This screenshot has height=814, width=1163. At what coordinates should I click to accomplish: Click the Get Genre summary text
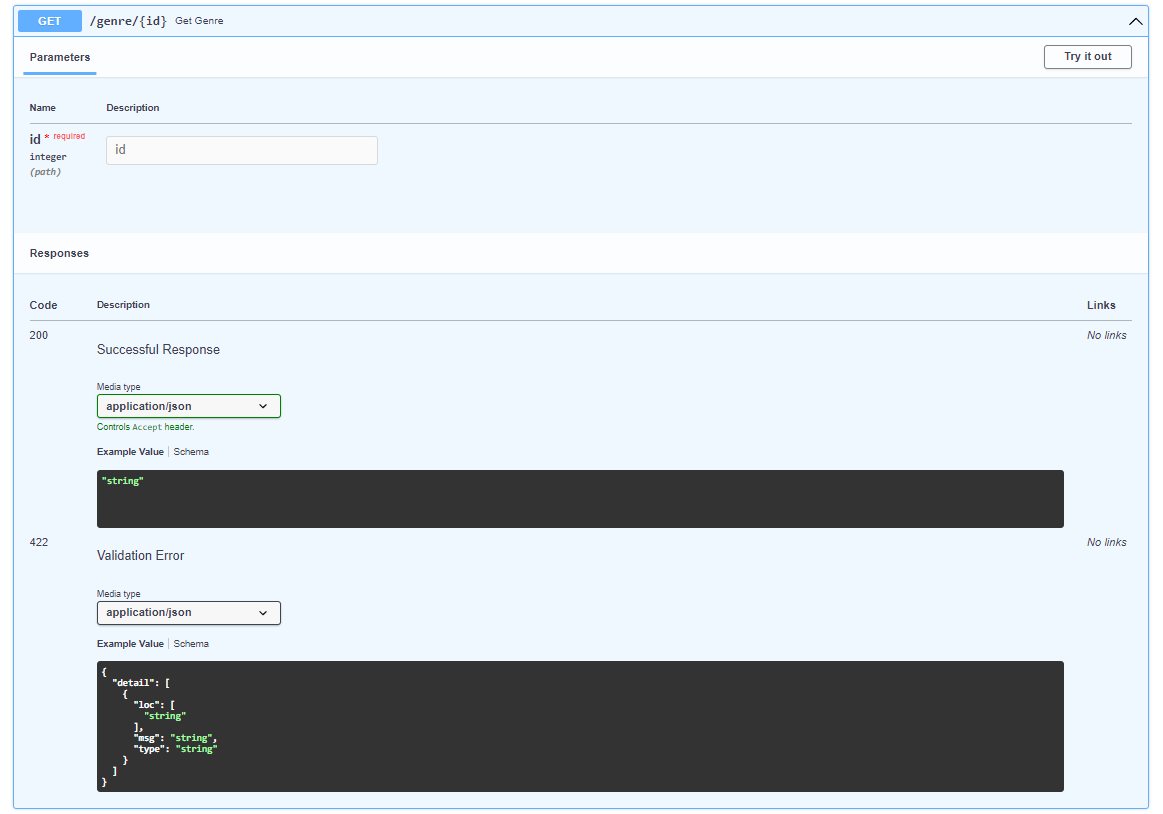(x=199, y=20)
